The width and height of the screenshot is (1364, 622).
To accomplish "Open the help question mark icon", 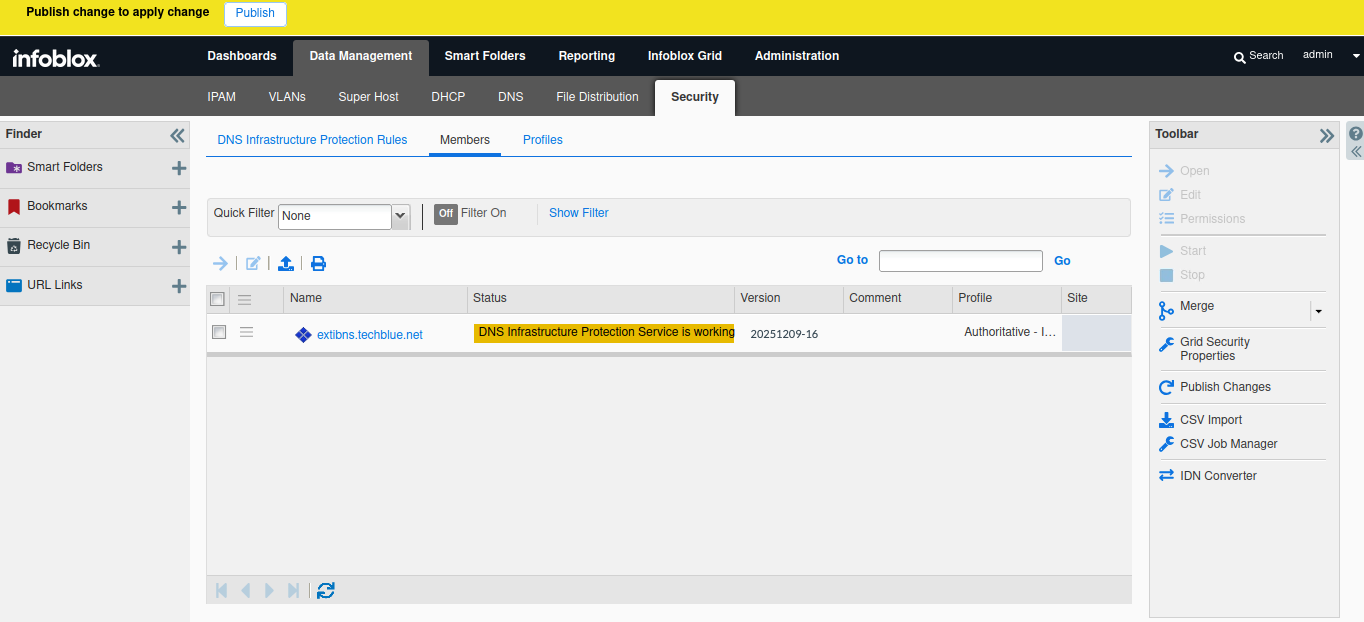I will [1355, 133].
